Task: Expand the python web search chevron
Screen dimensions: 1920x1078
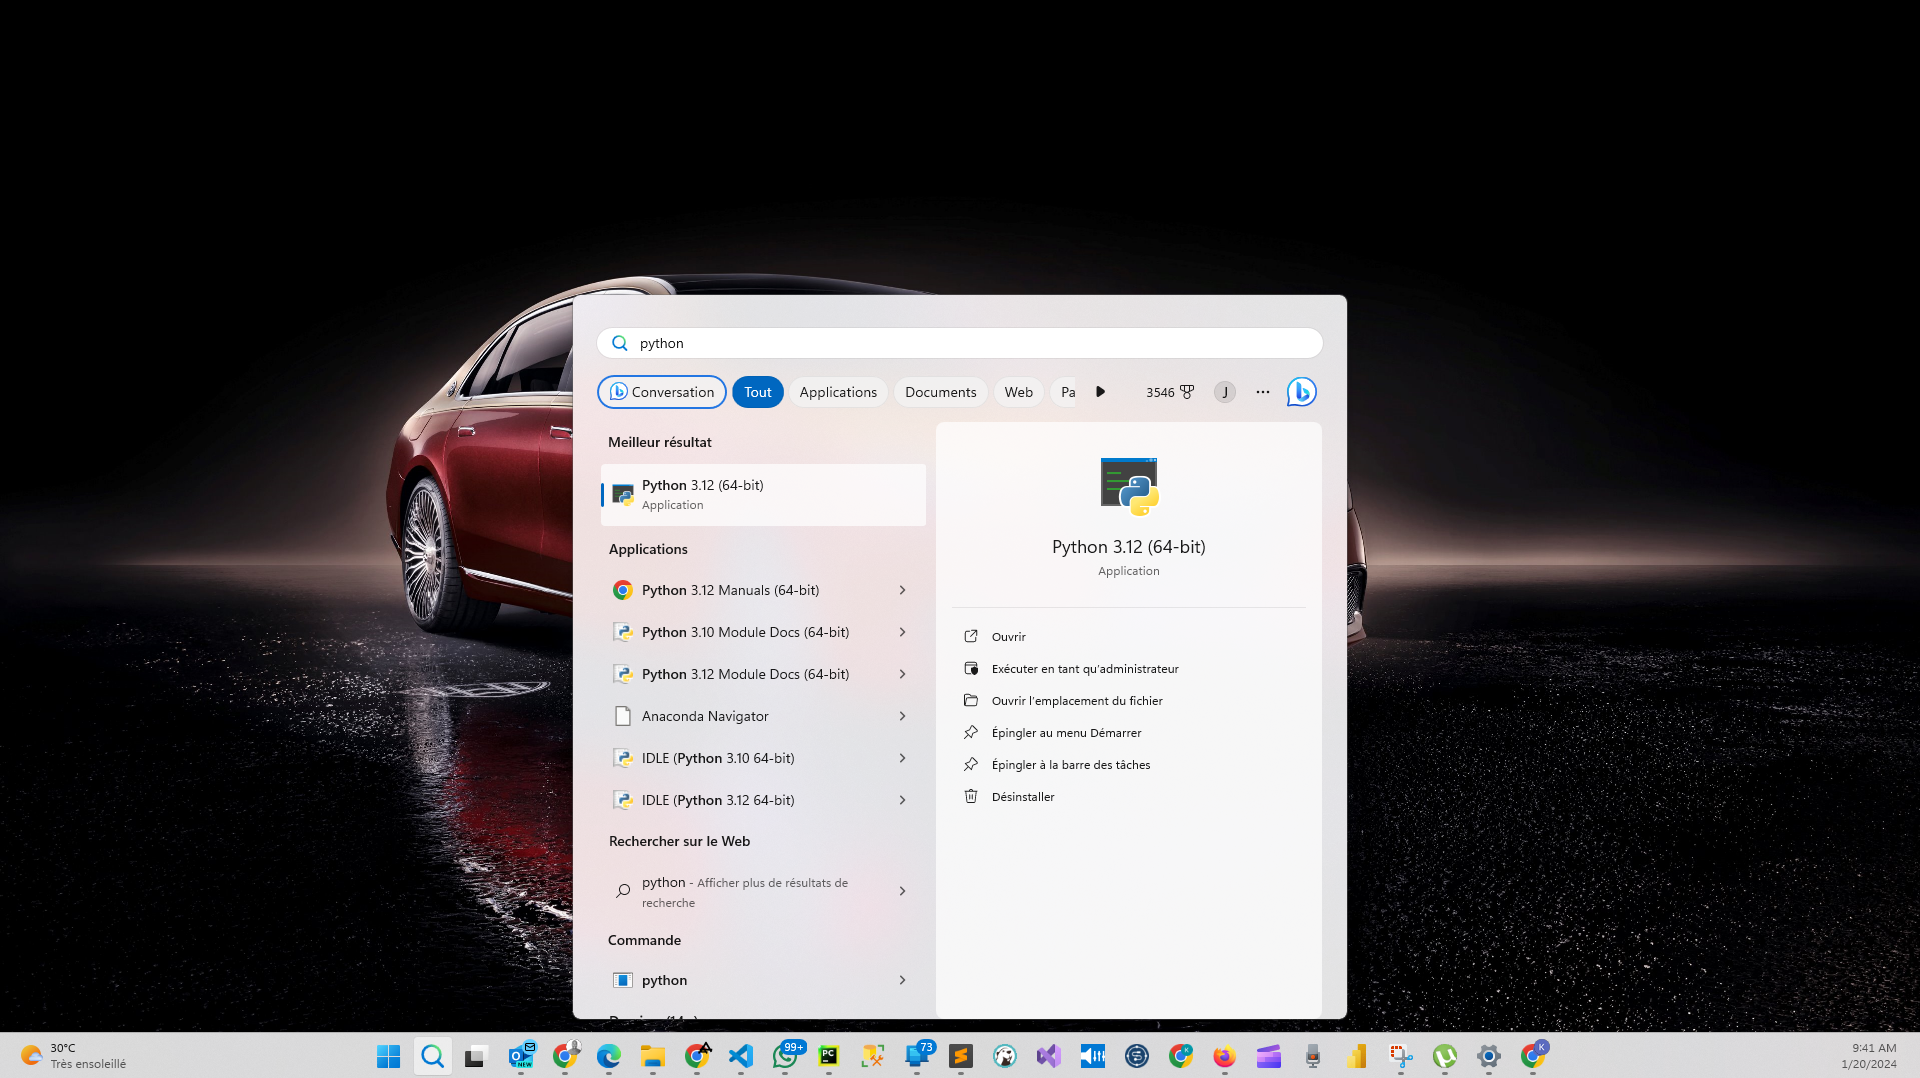Action: coord(902,892)
